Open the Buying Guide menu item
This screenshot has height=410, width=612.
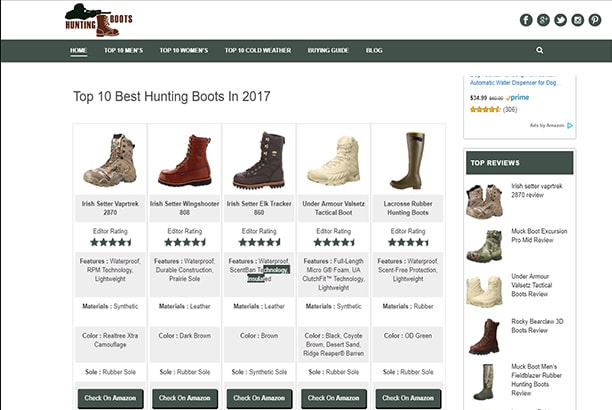tap(328, 50)
